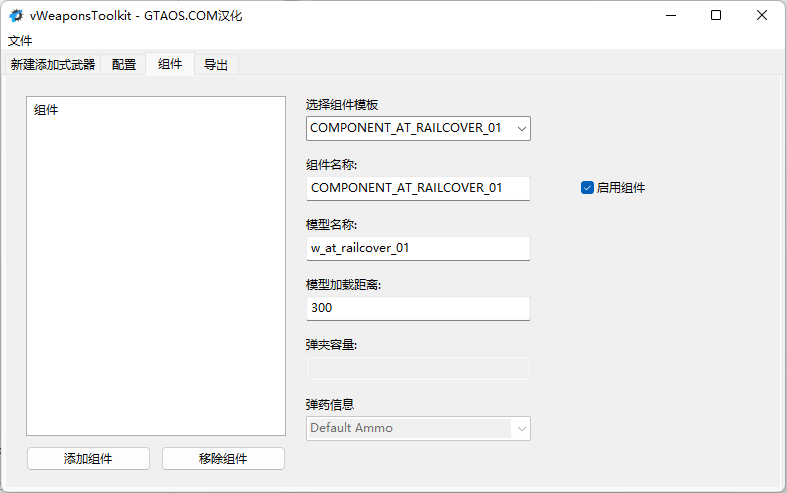This screenshot has width=787, height=493.
Task: Click the disabled 弹药信息 Default Ammo dropdown
Action: (x=418, y=428)
